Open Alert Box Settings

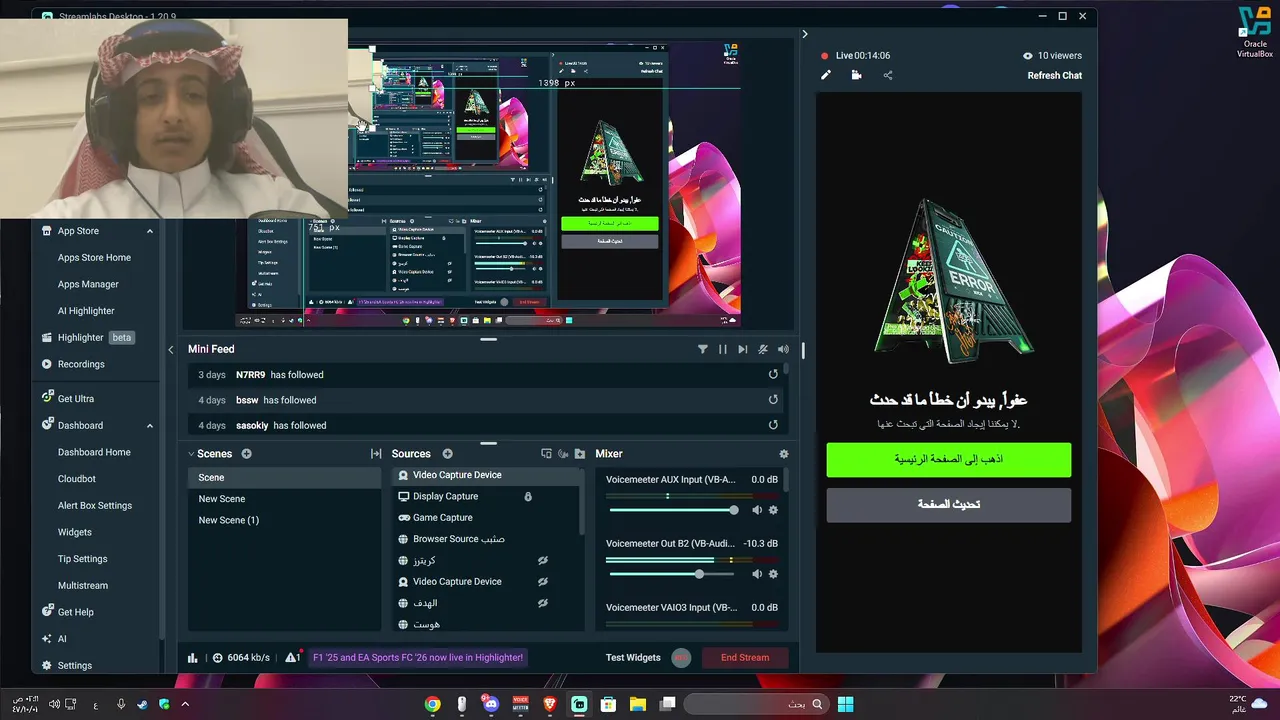pos(95,505)
